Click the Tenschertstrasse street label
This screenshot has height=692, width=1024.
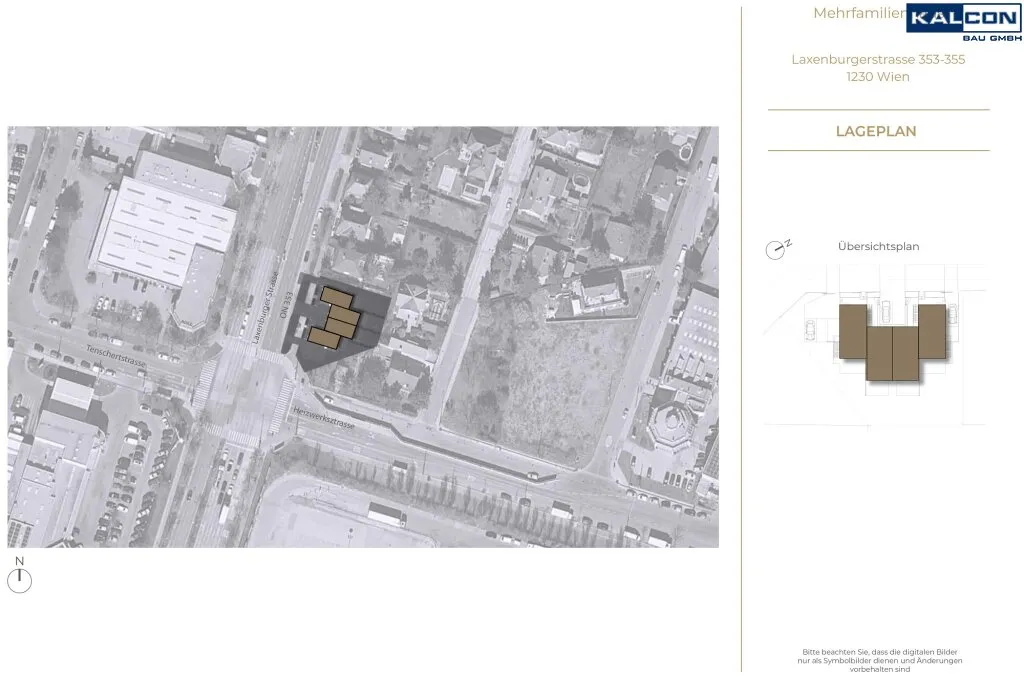[116, 356]
